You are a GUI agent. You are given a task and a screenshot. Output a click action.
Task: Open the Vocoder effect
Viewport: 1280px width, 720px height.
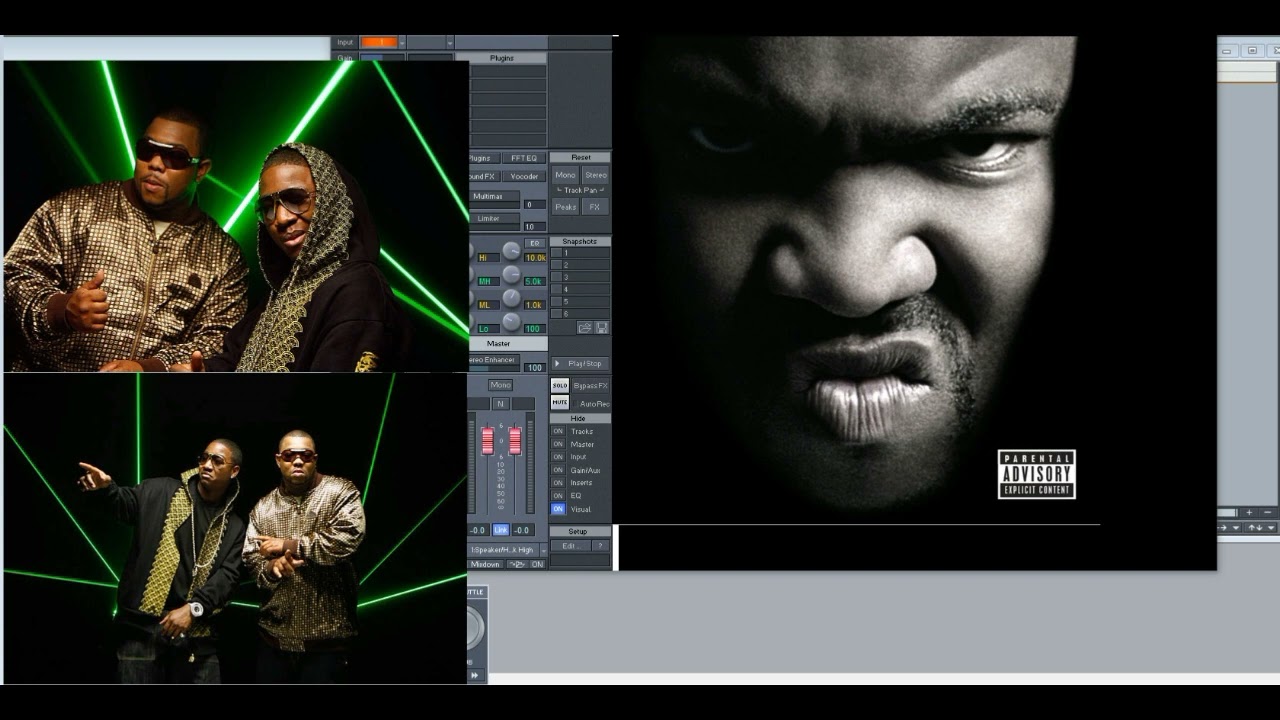click(x=524, y=176)
